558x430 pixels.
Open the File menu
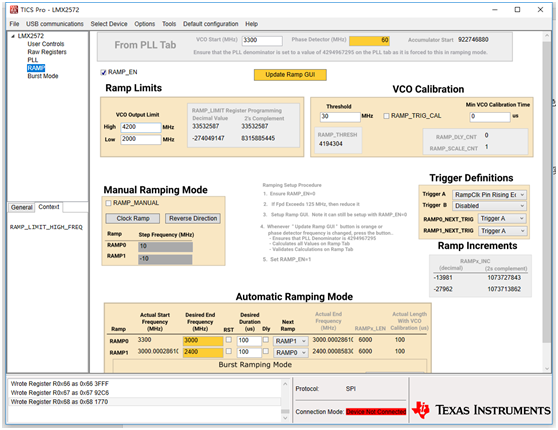tap(14, 24)
